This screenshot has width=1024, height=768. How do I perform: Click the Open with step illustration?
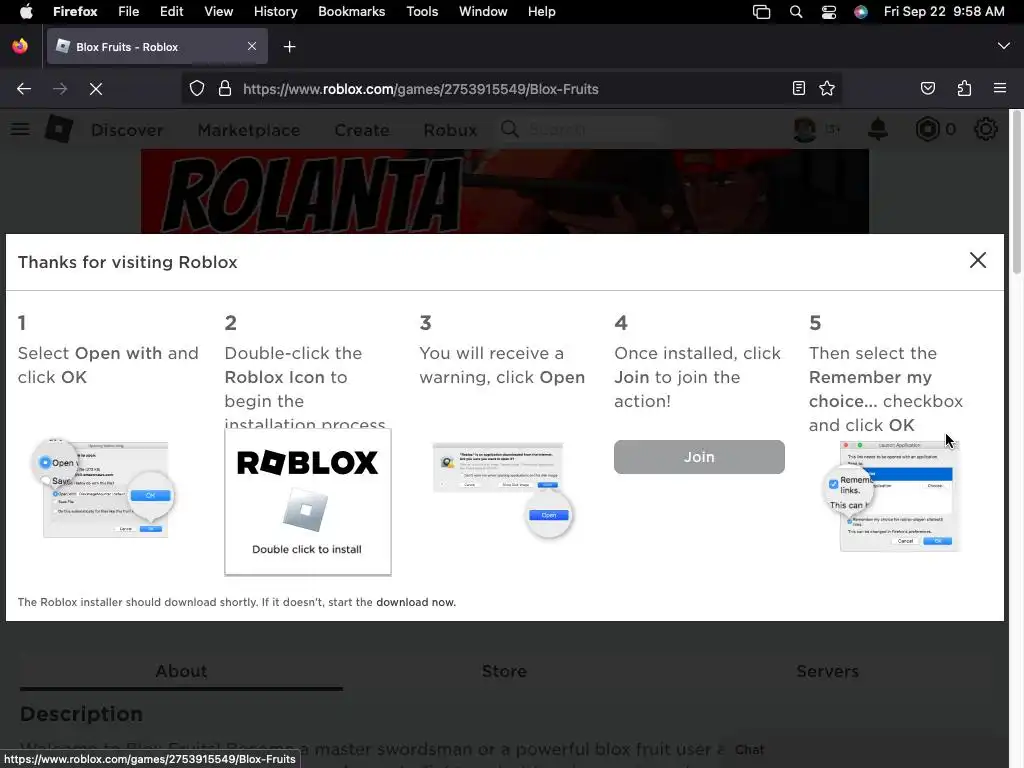pyautogui.click(x=104, y=490)
